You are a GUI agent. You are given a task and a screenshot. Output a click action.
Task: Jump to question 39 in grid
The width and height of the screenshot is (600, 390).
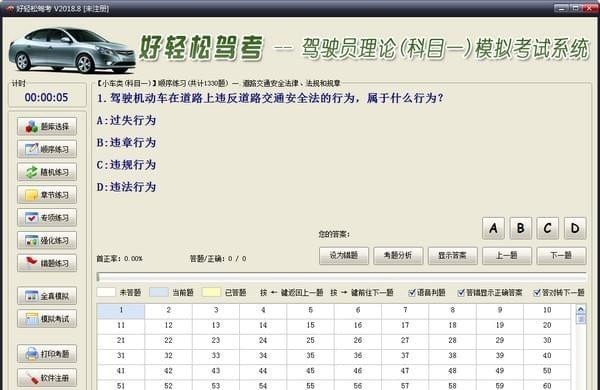pos(500,356)
